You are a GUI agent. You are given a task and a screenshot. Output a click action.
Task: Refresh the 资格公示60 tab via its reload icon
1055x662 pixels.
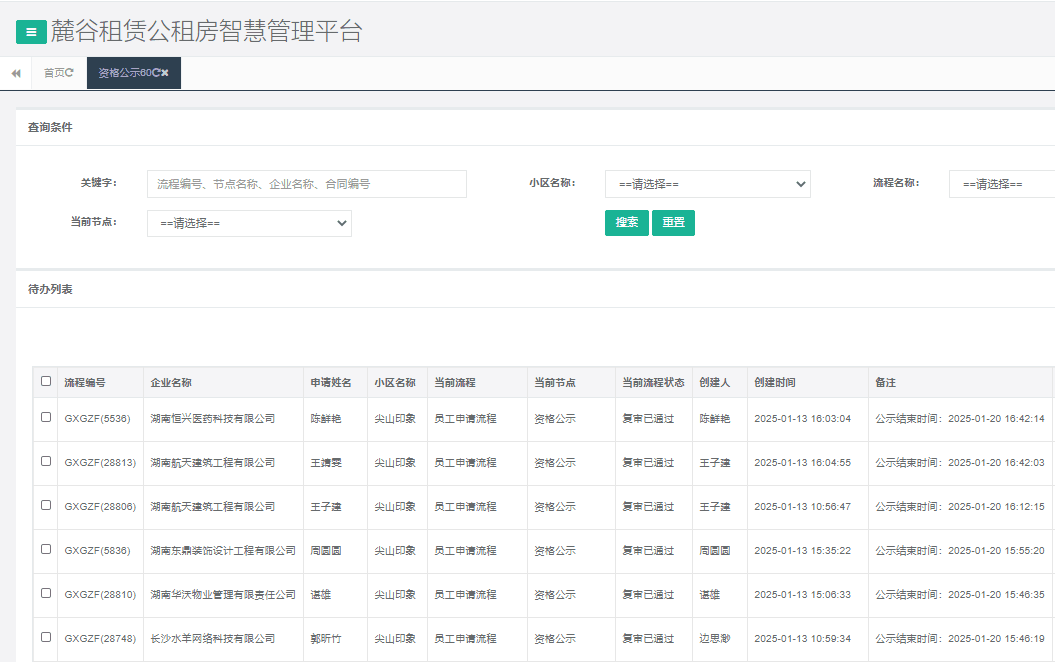tap(156, 72)
